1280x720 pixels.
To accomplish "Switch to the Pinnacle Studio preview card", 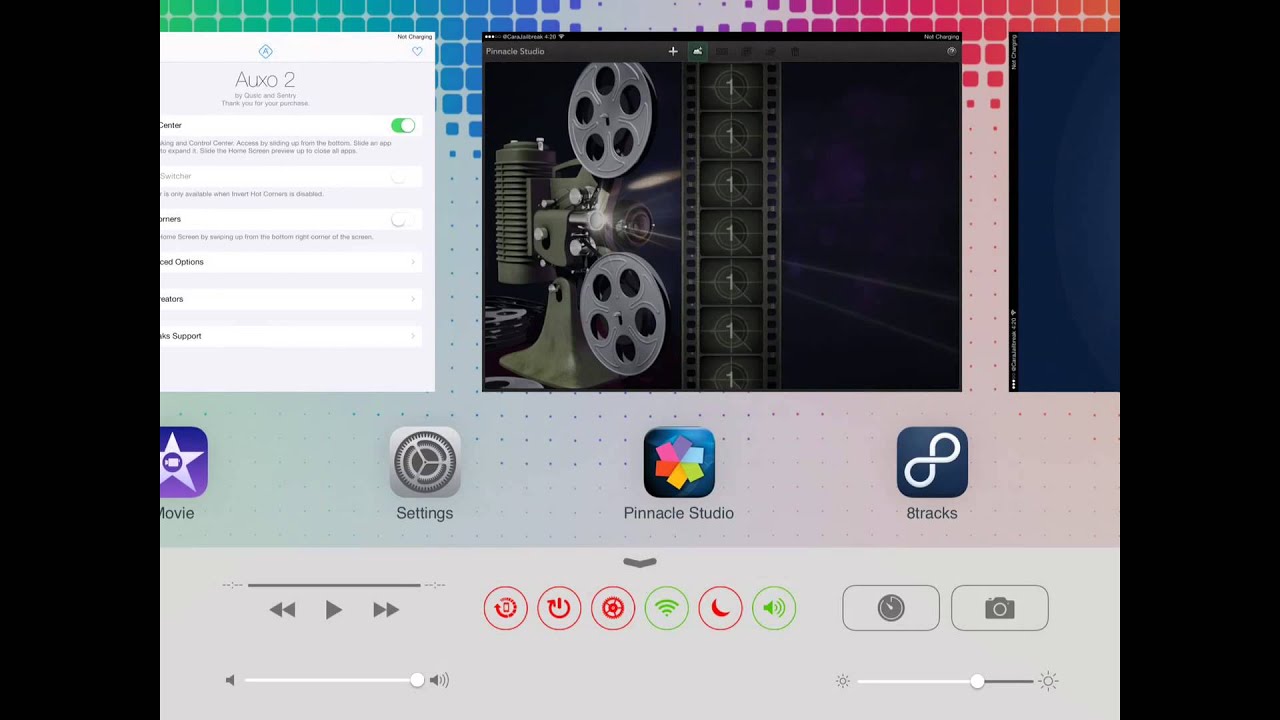I will point(722,212).
